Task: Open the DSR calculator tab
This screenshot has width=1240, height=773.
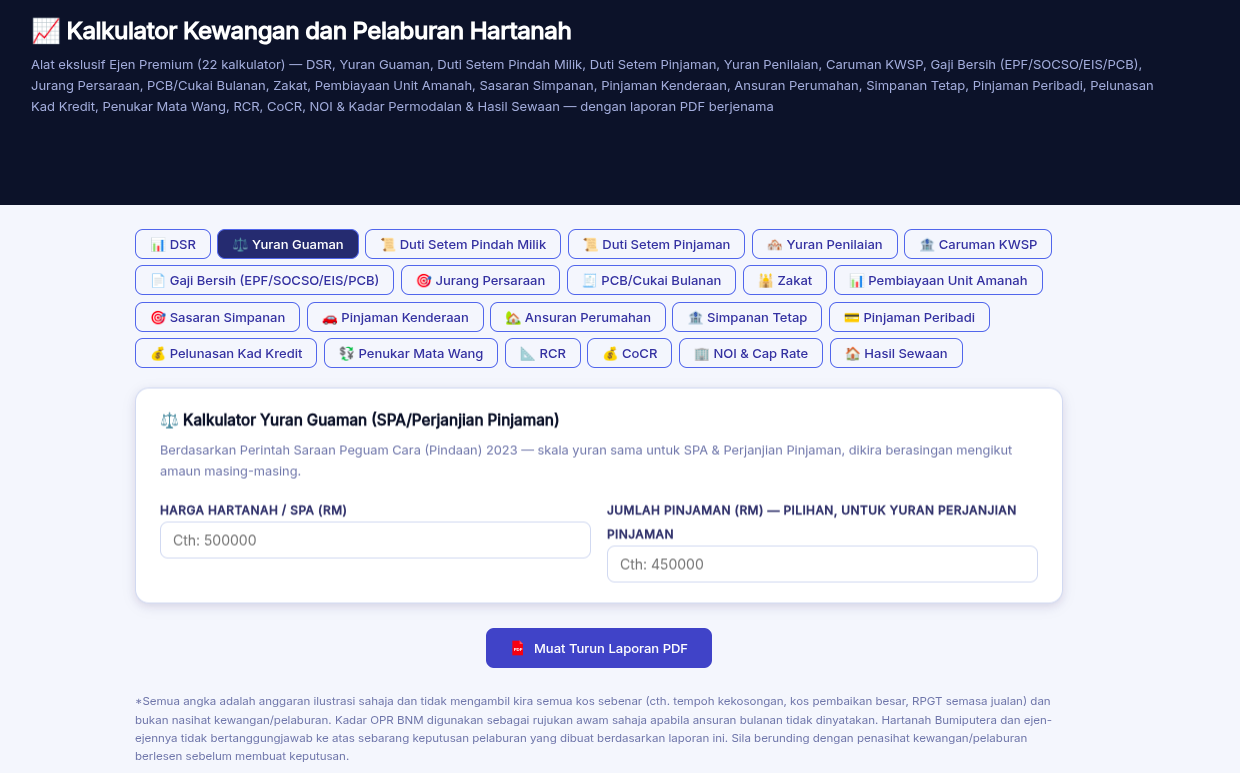Action: point(173,244)
